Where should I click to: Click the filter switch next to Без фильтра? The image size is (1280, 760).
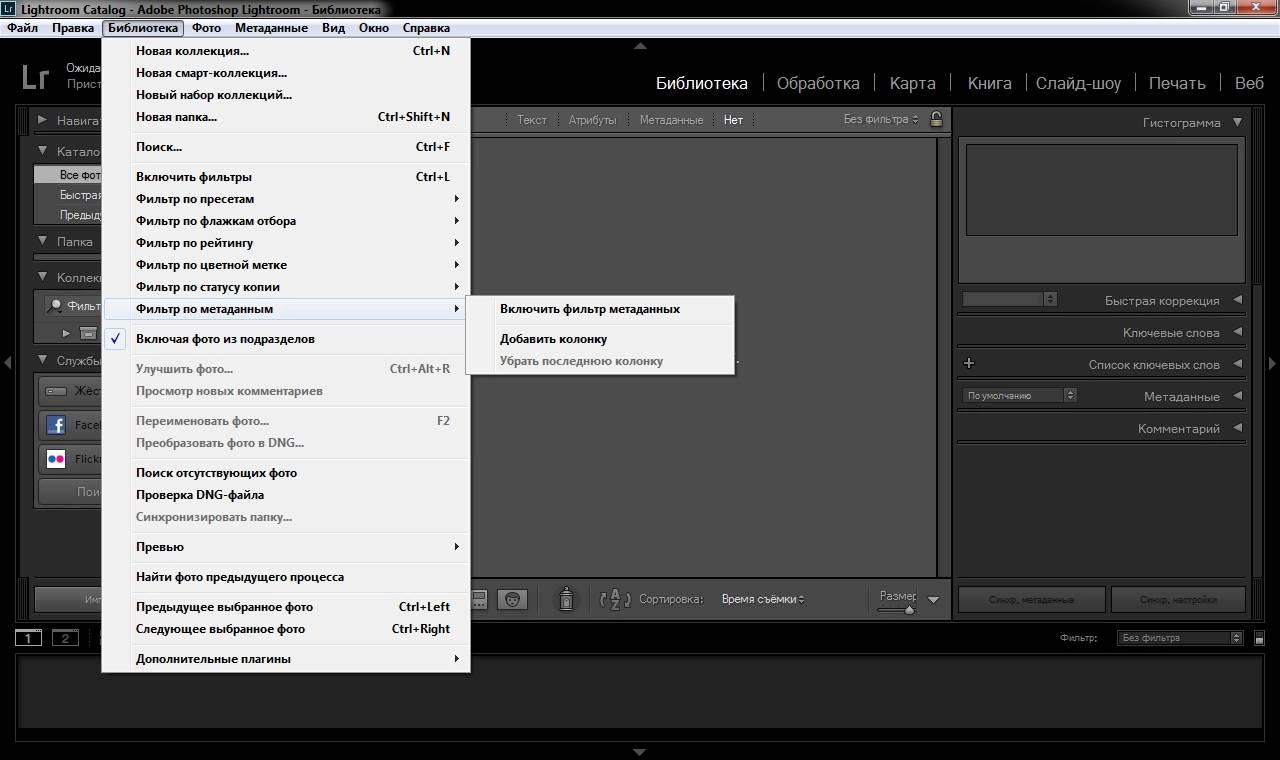pos(1259,638)
